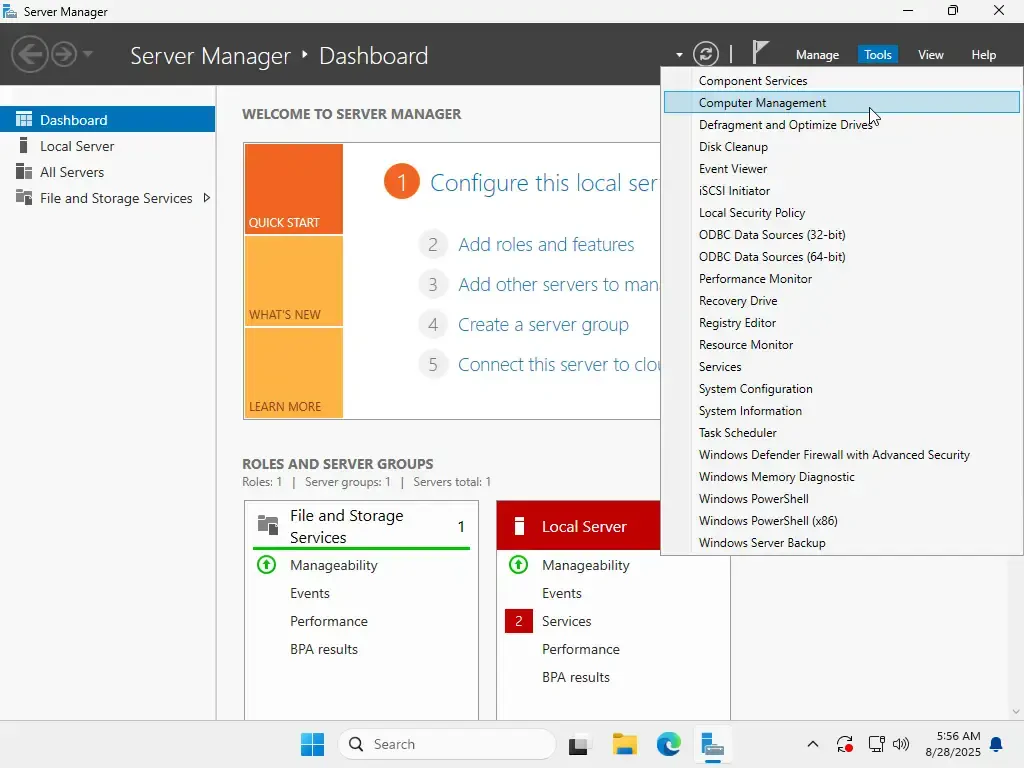The height and width of the screenshot is (768, 1024).
Task: Click BPA results in File and Storage tile
Action: 324,649
